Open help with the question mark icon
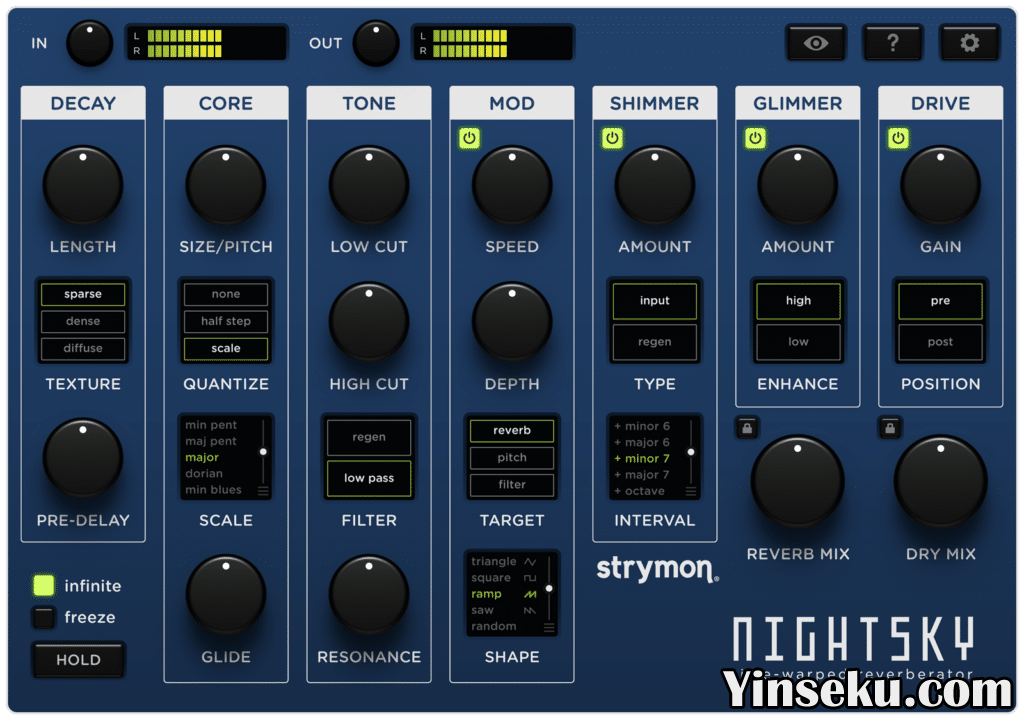The height and width of the screenshot is (720, 1024). pyautogui.click(x=893, y=43)
